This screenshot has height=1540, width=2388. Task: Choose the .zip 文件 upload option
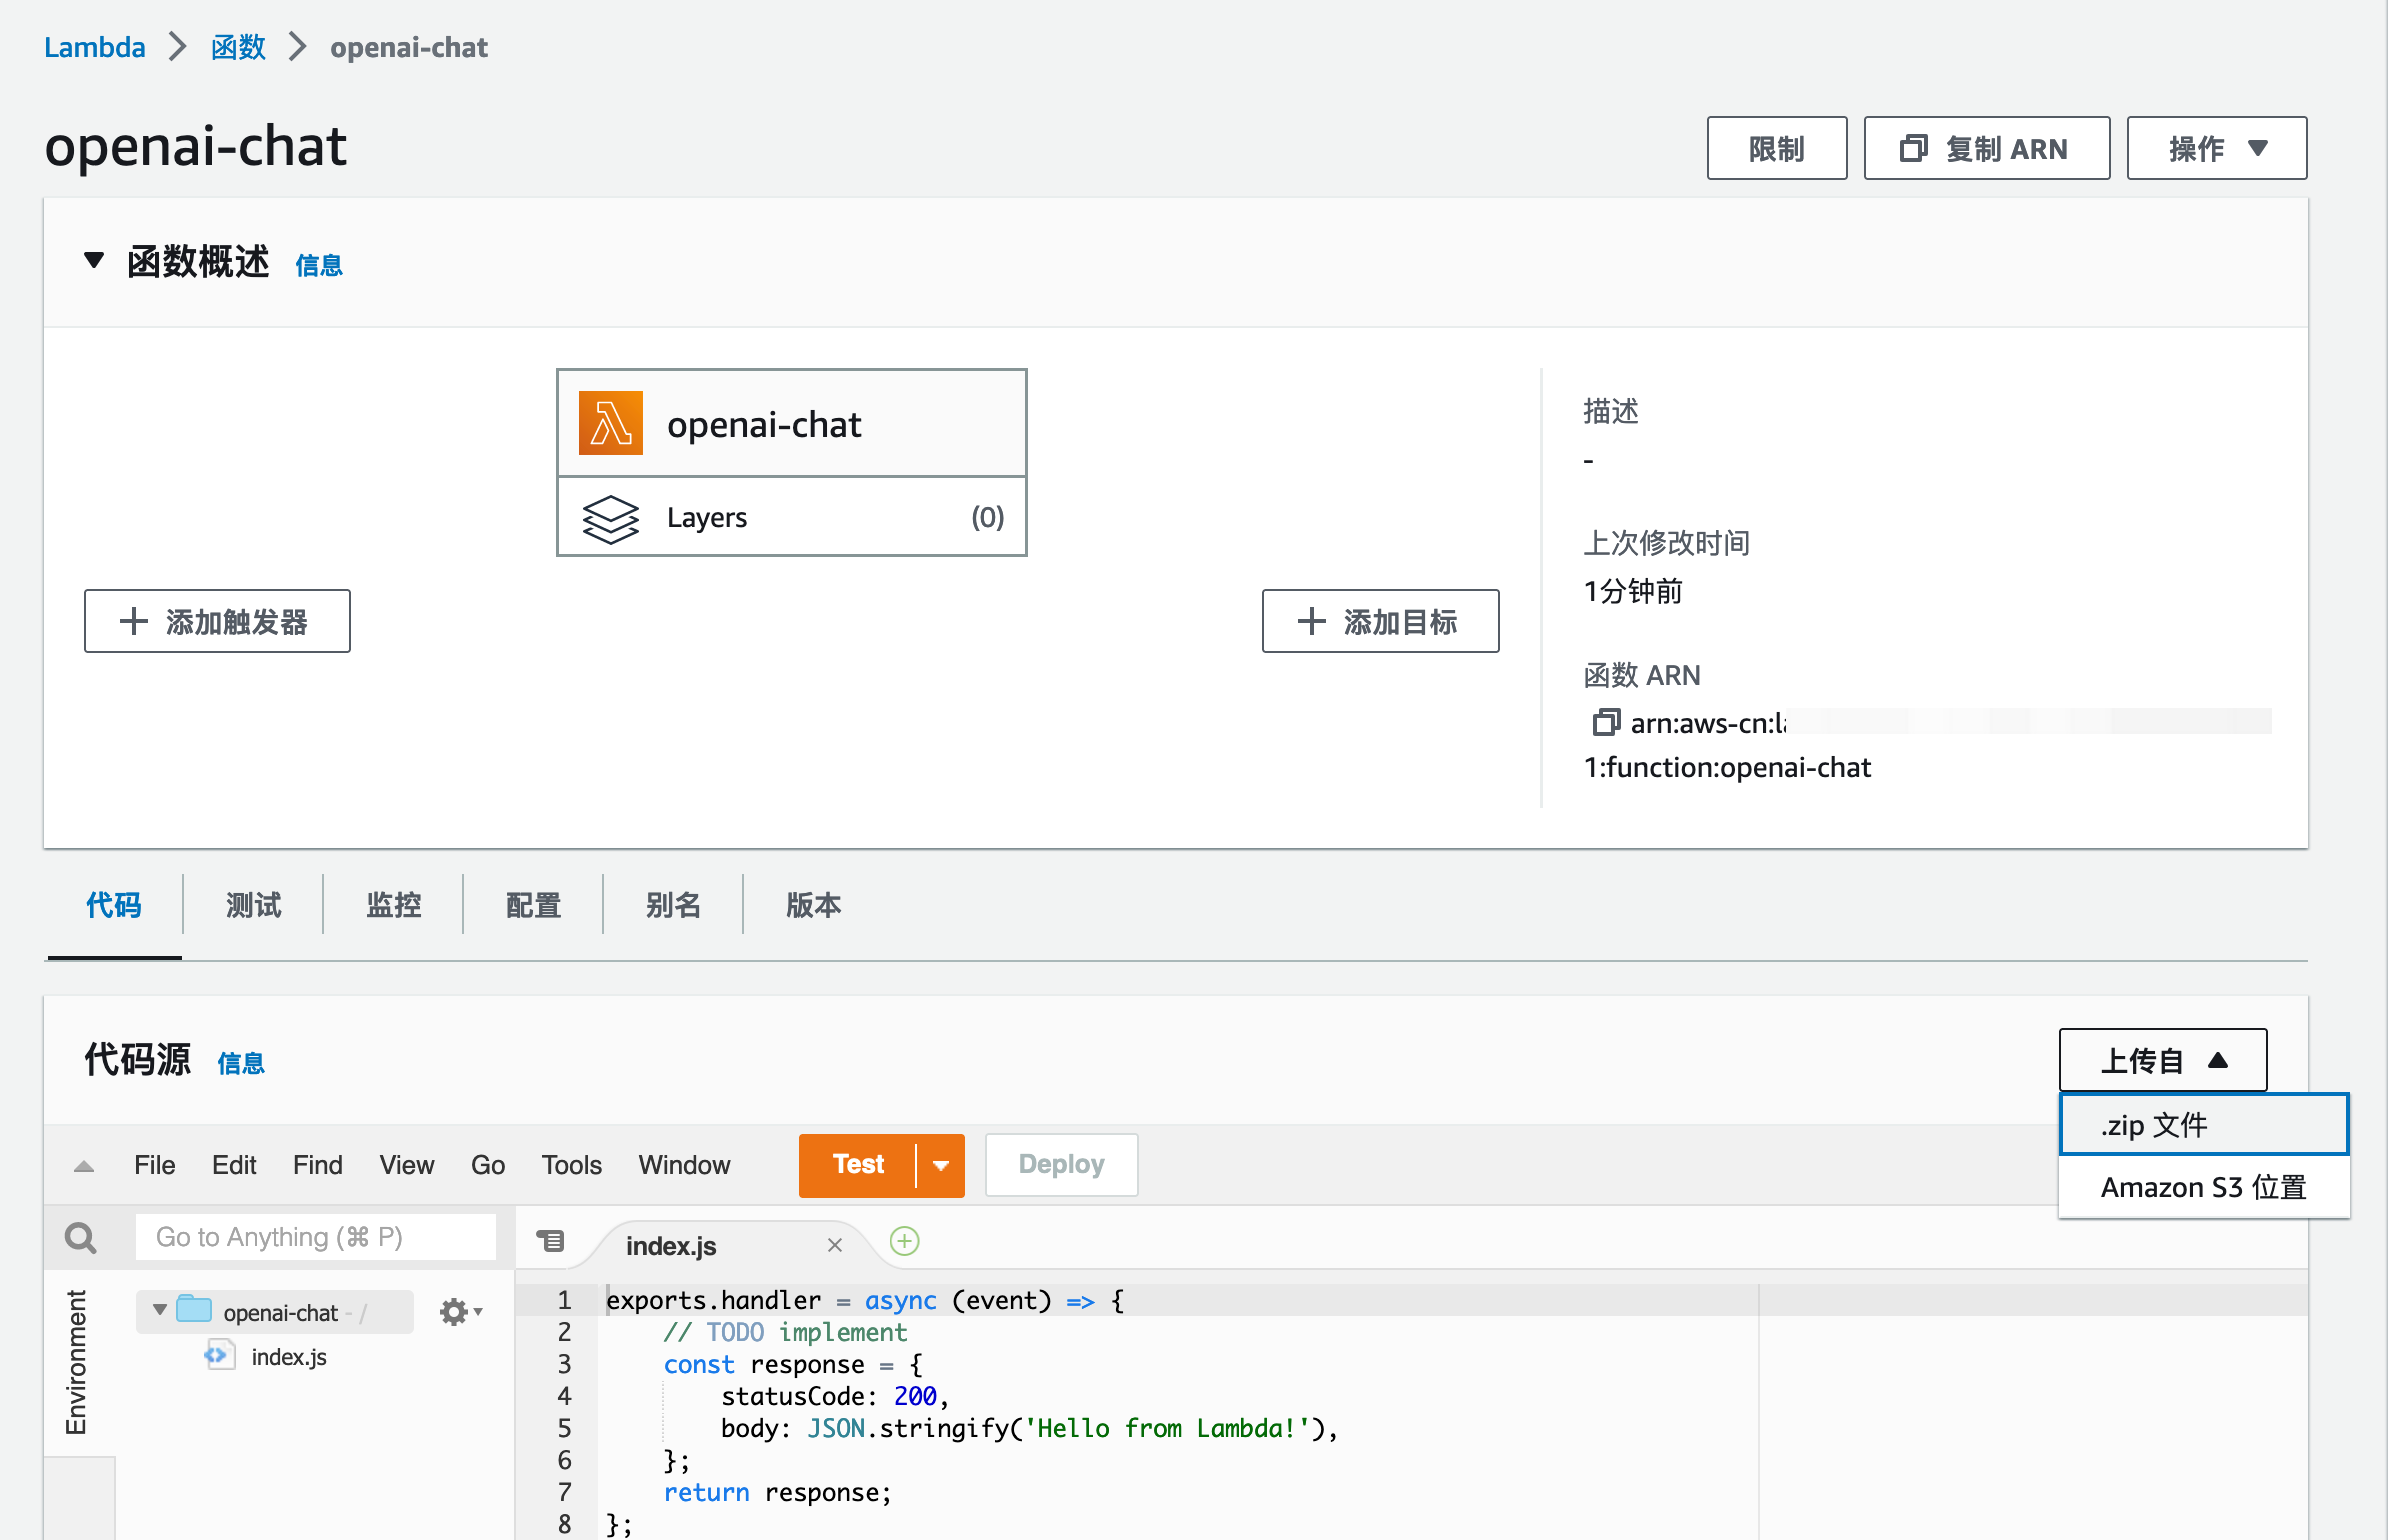click(2203, 1125)
